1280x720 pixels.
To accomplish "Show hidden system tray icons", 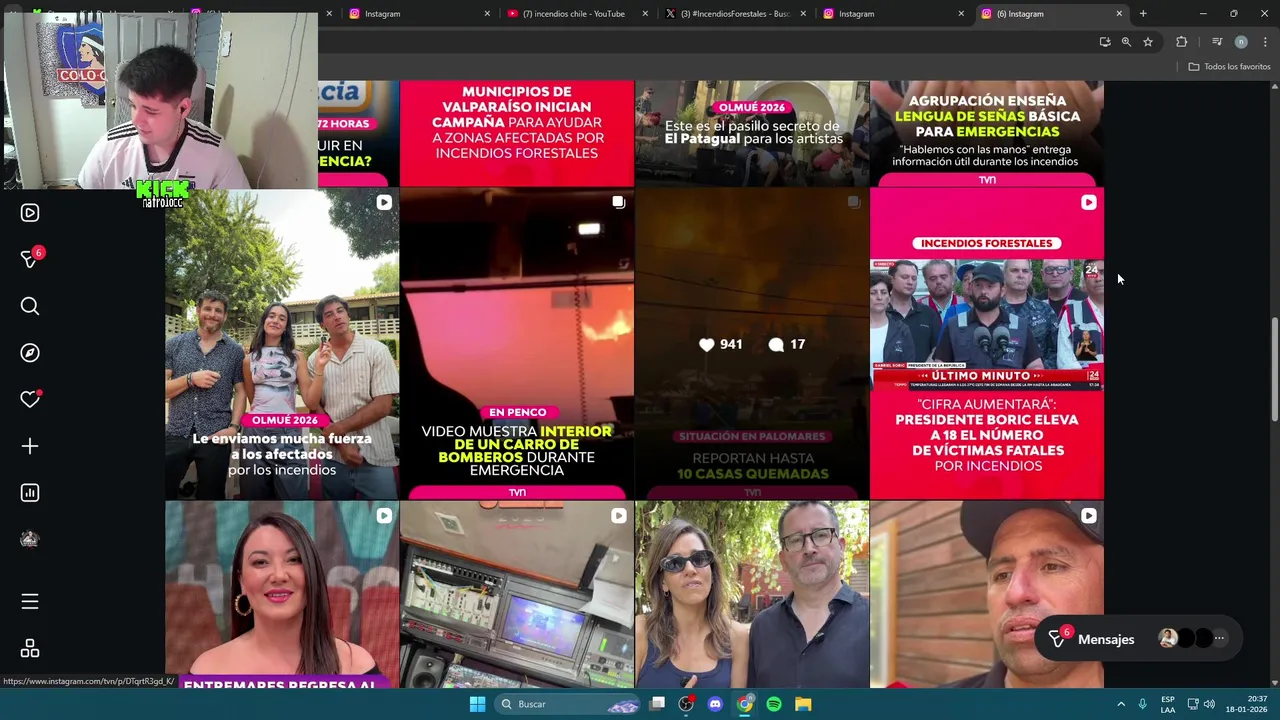I will click(1121, 704).
